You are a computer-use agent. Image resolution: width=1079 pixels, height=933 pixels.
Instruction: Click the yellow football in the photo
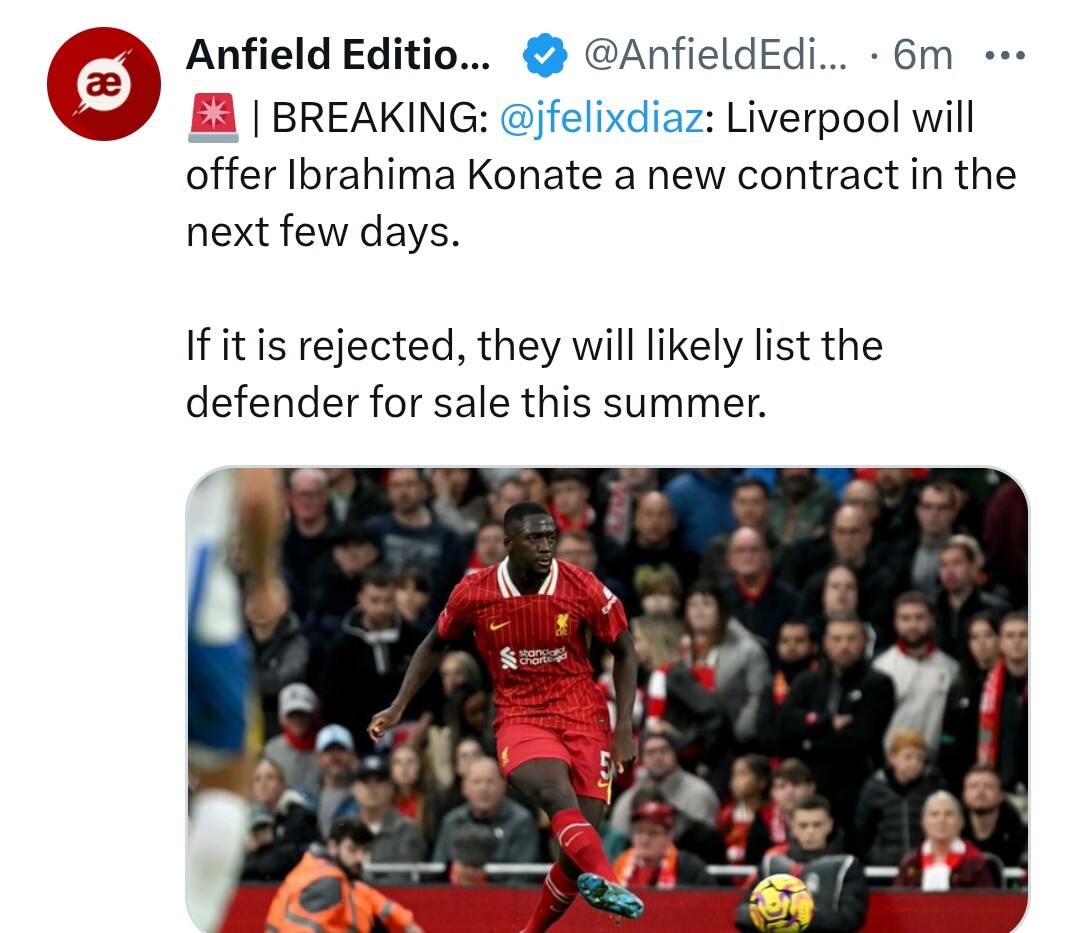coord(780,903)
